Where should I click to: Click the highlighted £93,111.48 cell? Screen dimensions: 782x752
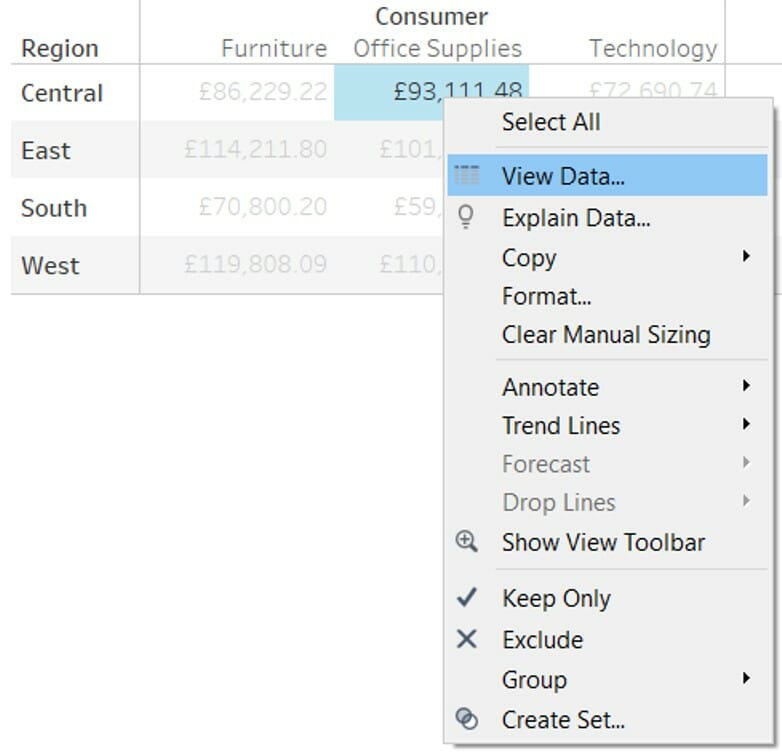(x=420, y=91)
